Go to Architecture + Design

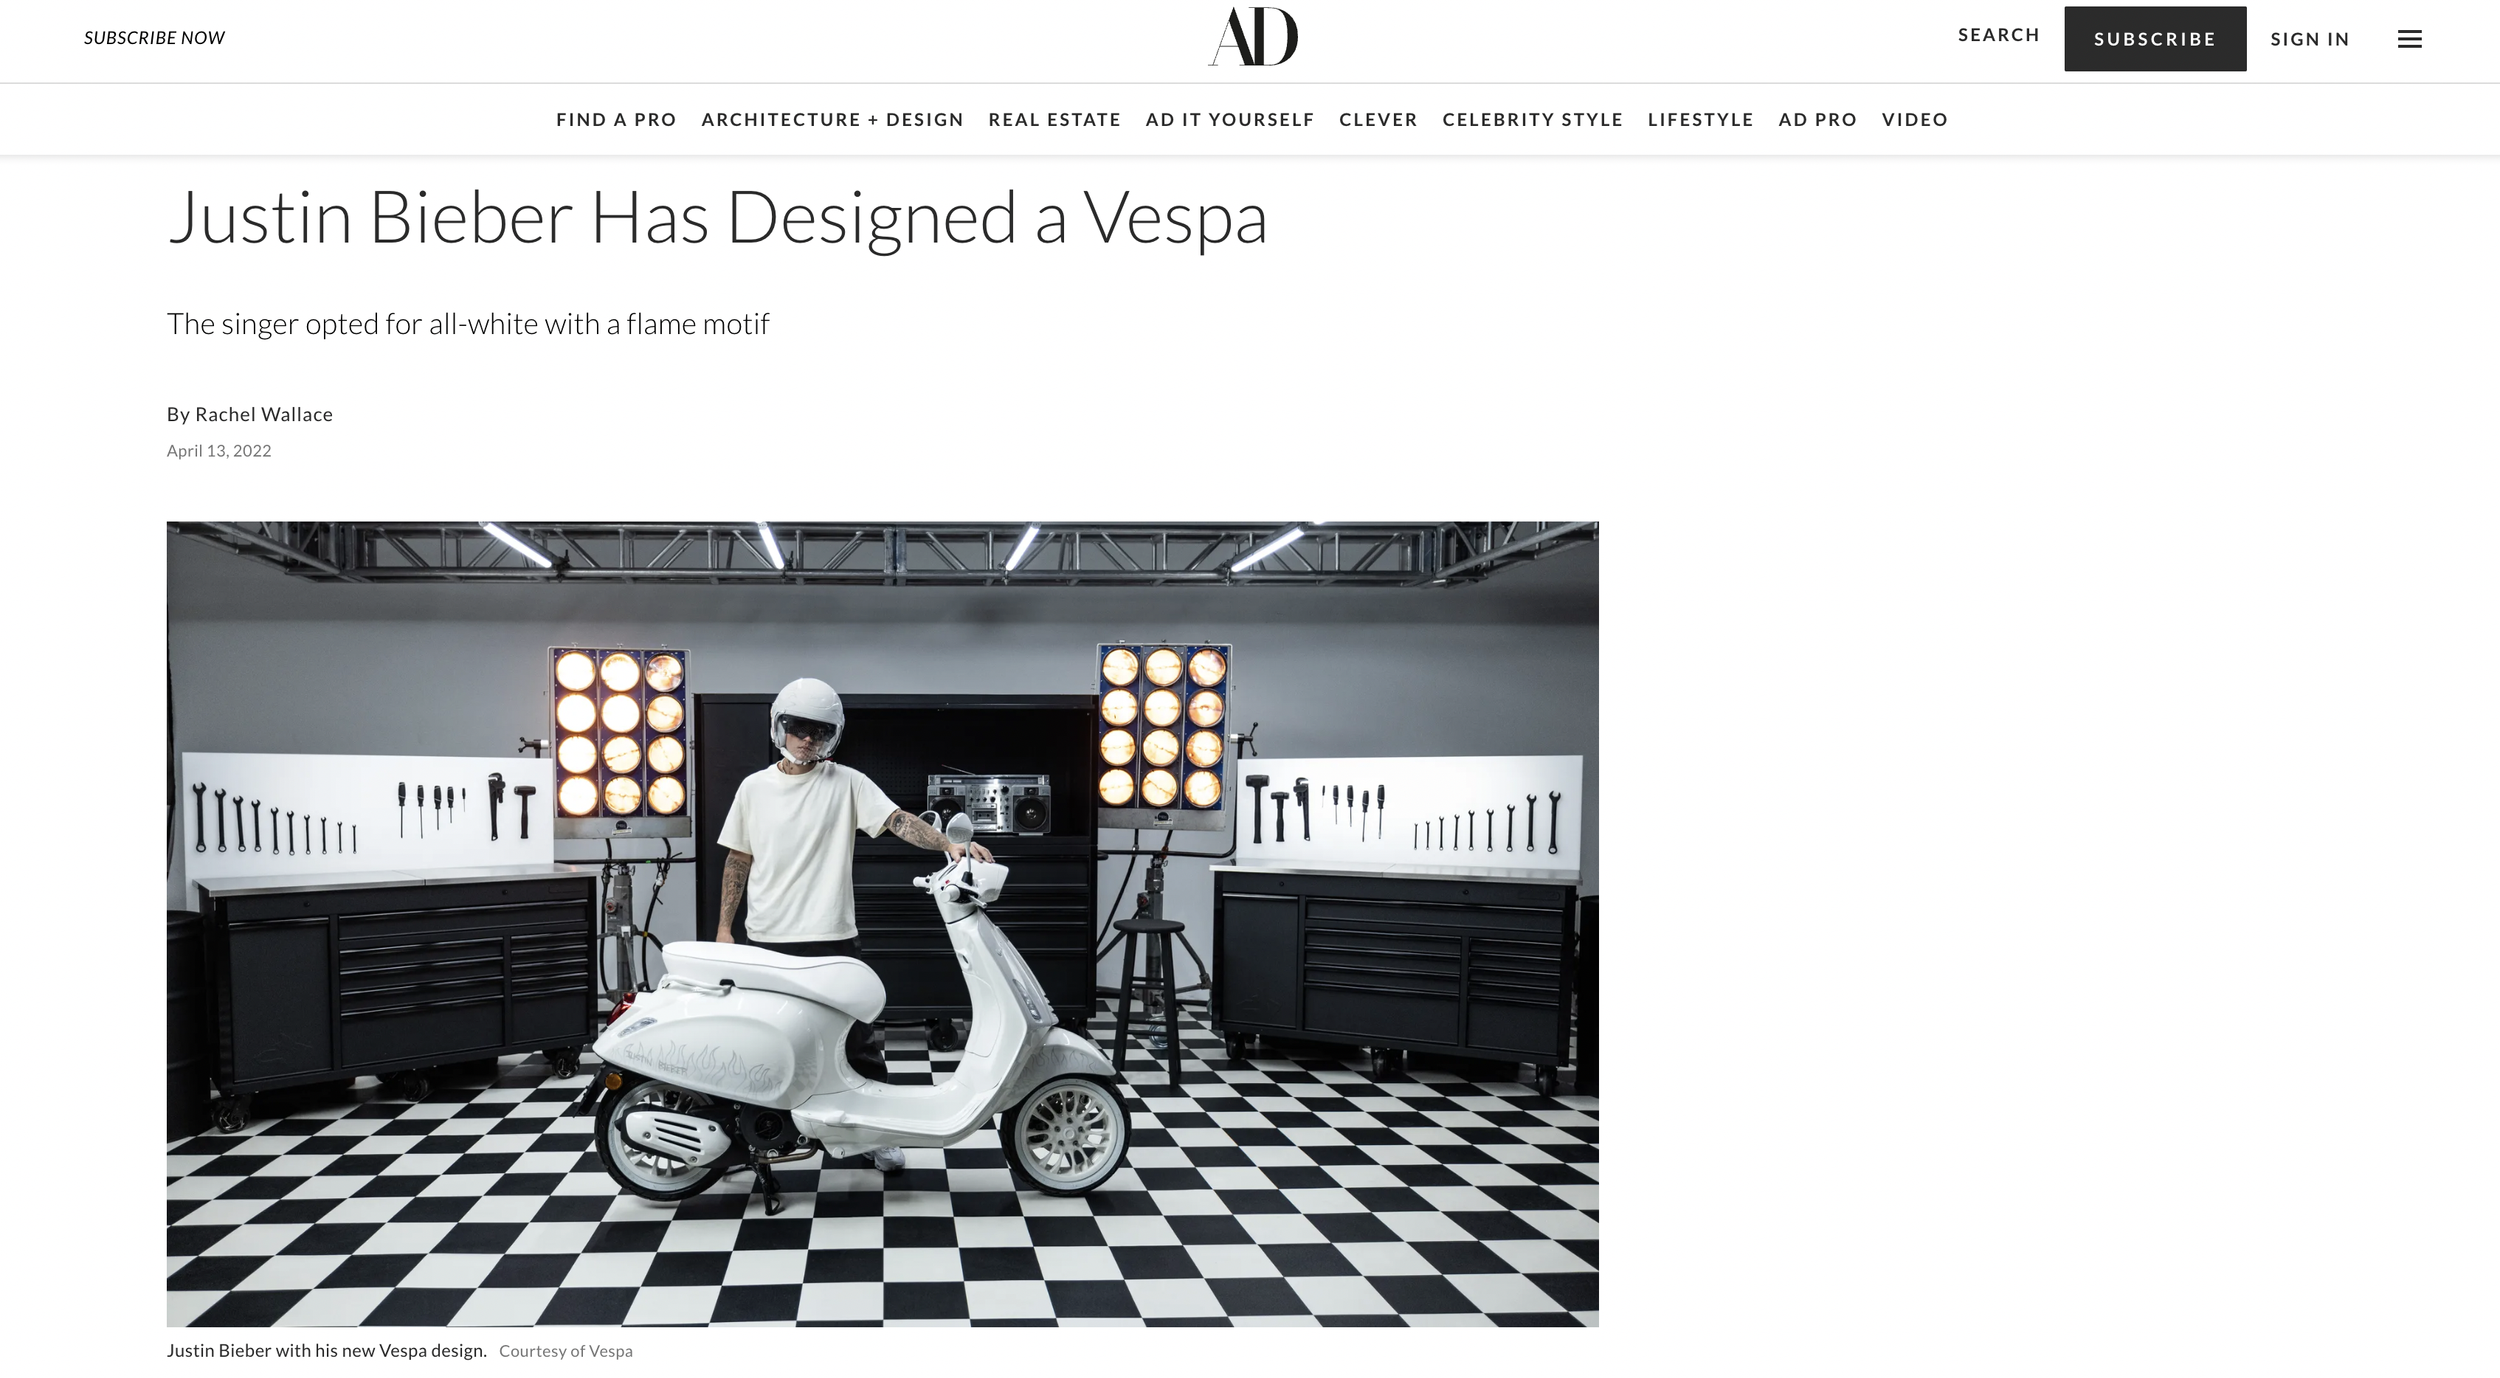(832, 120)
